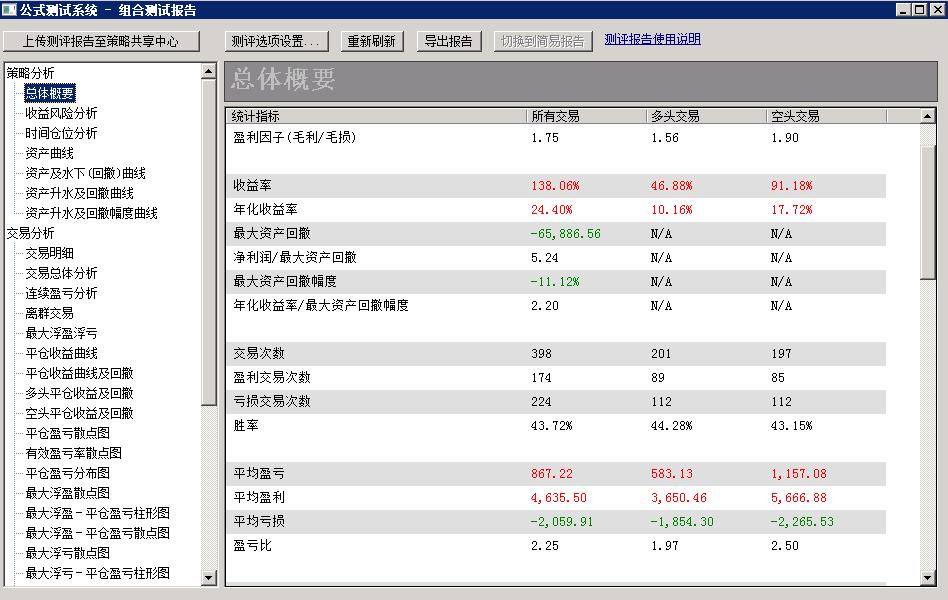Select 有效盈亏率散点图 tree item
This screenshot has height=600, width=948.
[x=73, y=452]
